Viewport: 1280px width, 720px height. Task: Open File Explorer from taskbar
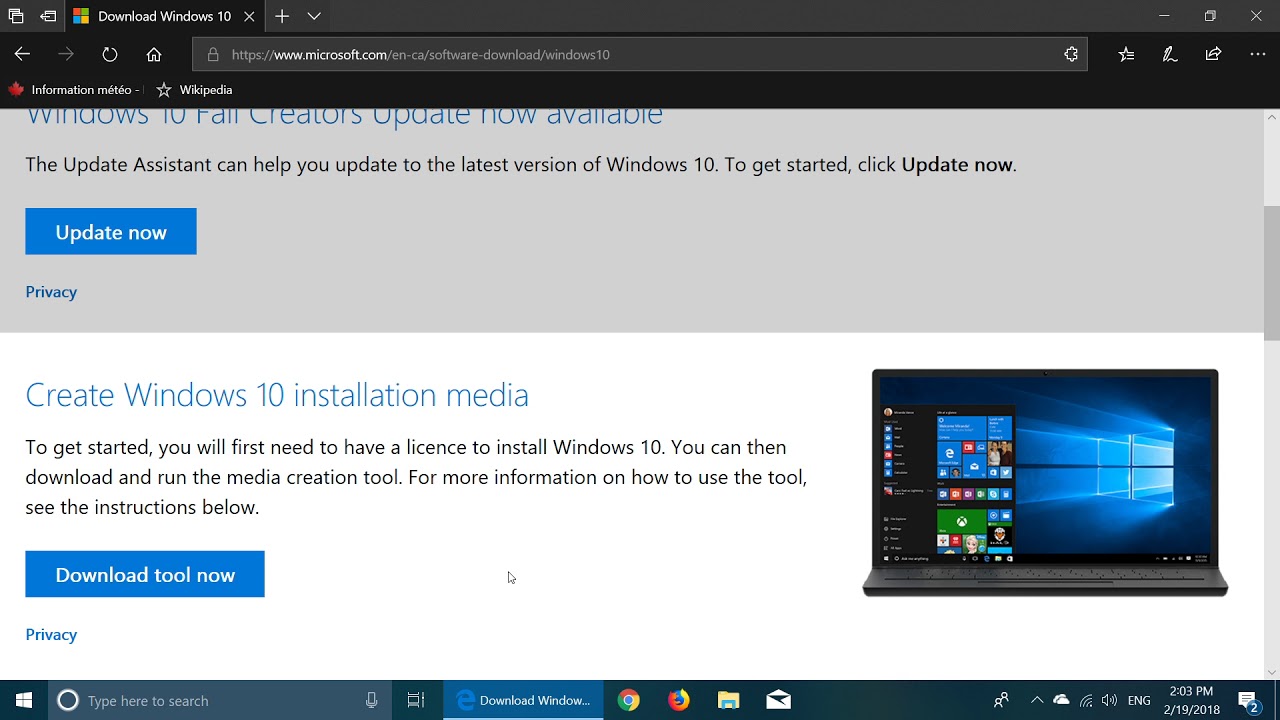pos(728,700)
